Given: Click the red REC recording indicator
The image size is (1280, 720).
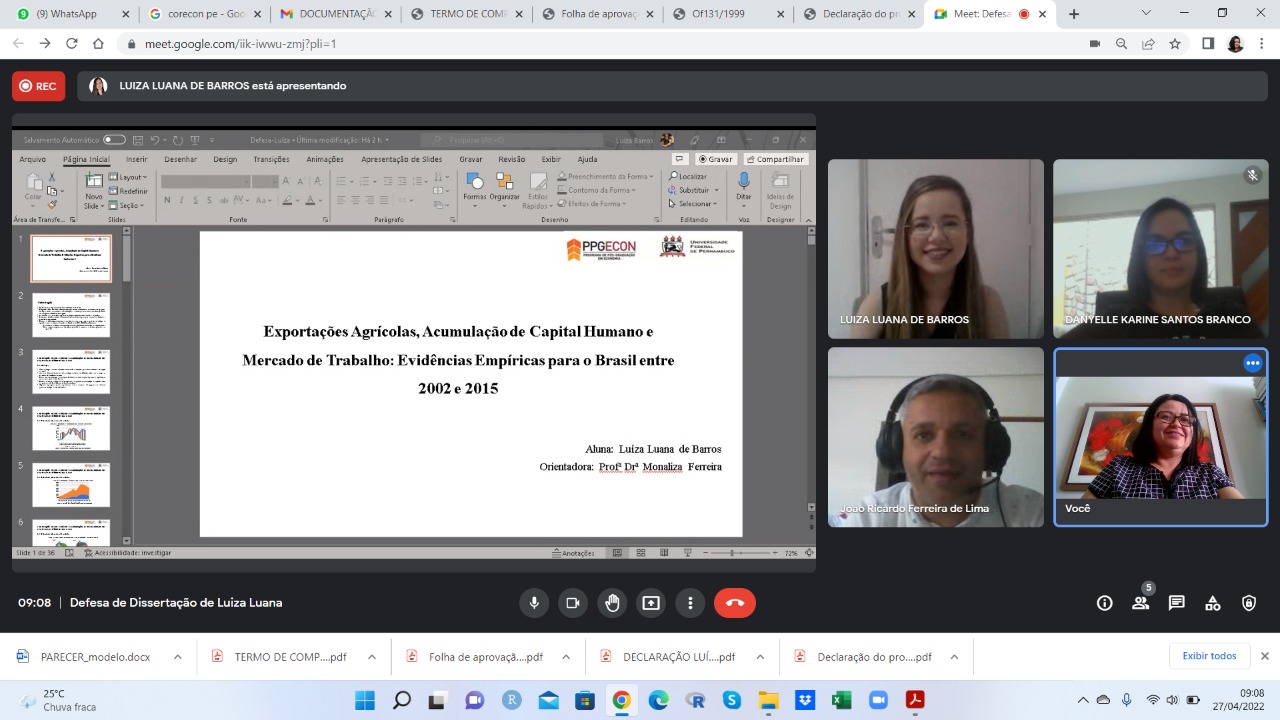Looking at the screenshot, I should click(x=39, y=86).
